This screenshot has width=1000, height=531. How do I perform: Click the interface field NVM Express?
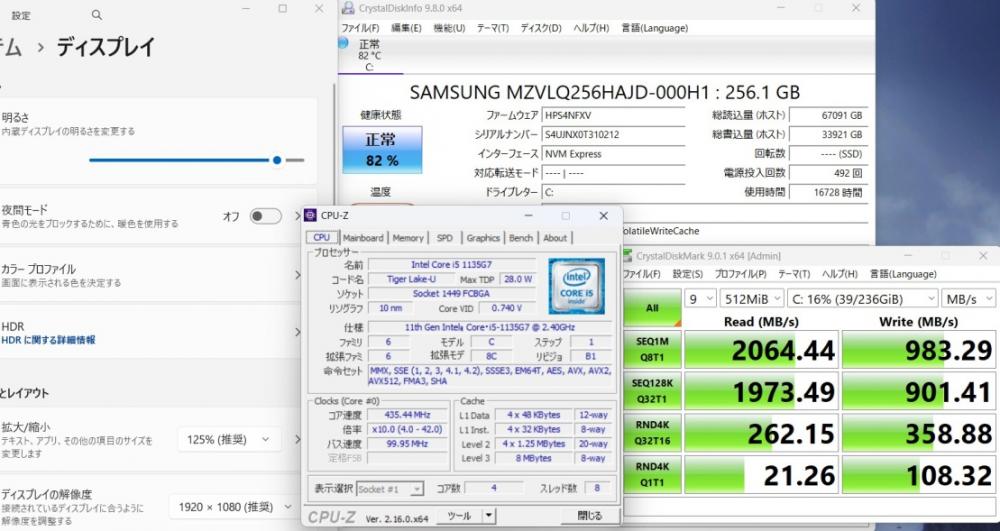point(614,154)
